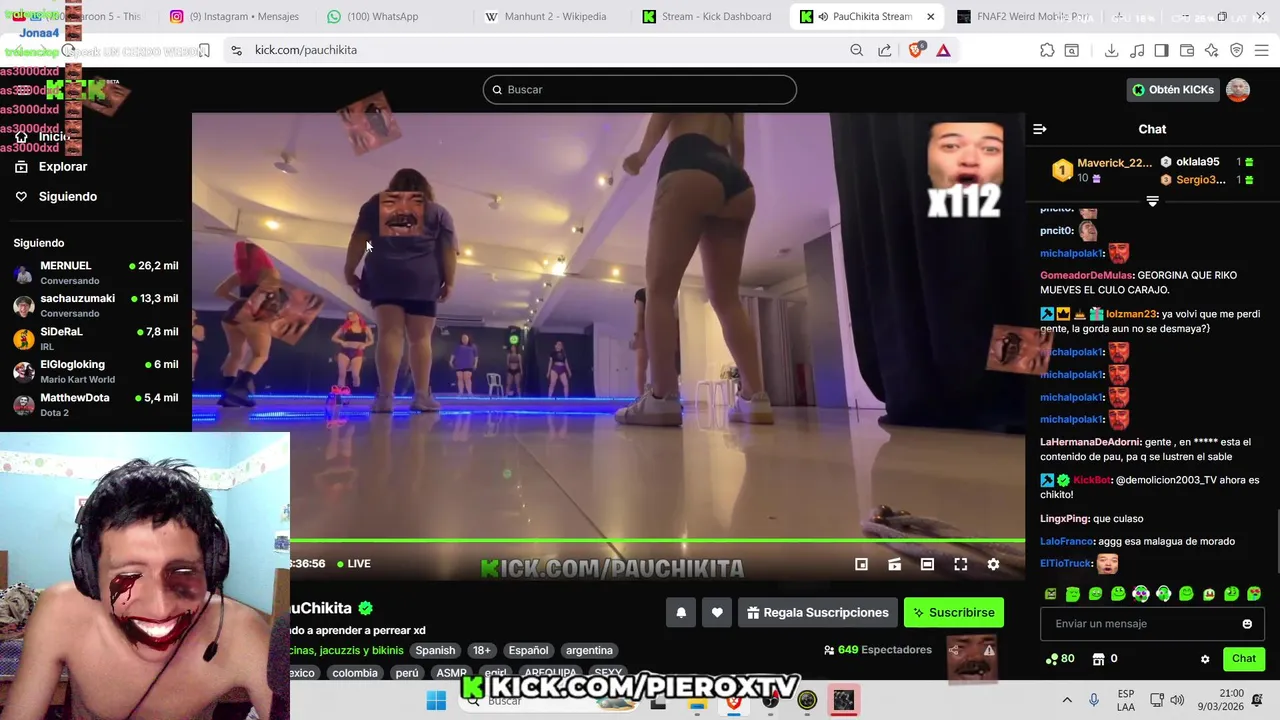The width and height of the screenshot is (1280, 720).
Task: Open the emoji picker in the message box
Action: pyautogui.click(x=1247, y=624)
